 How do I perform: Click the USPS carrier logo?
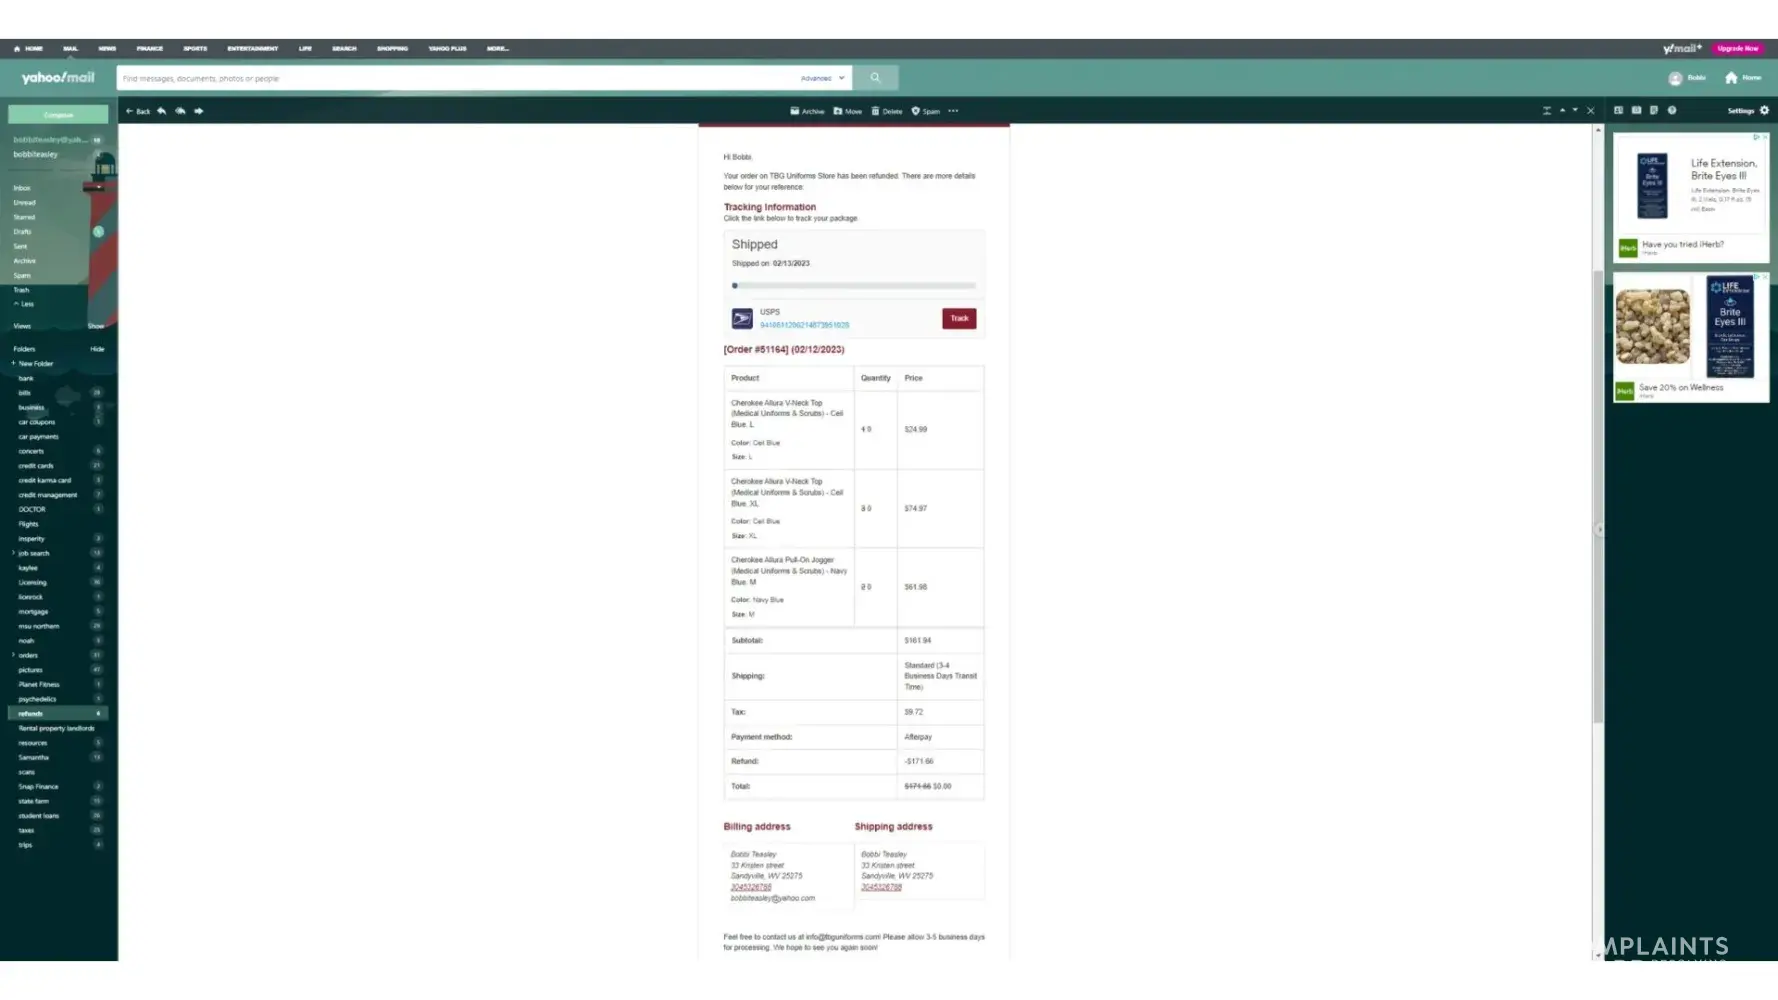coord(742,318)
